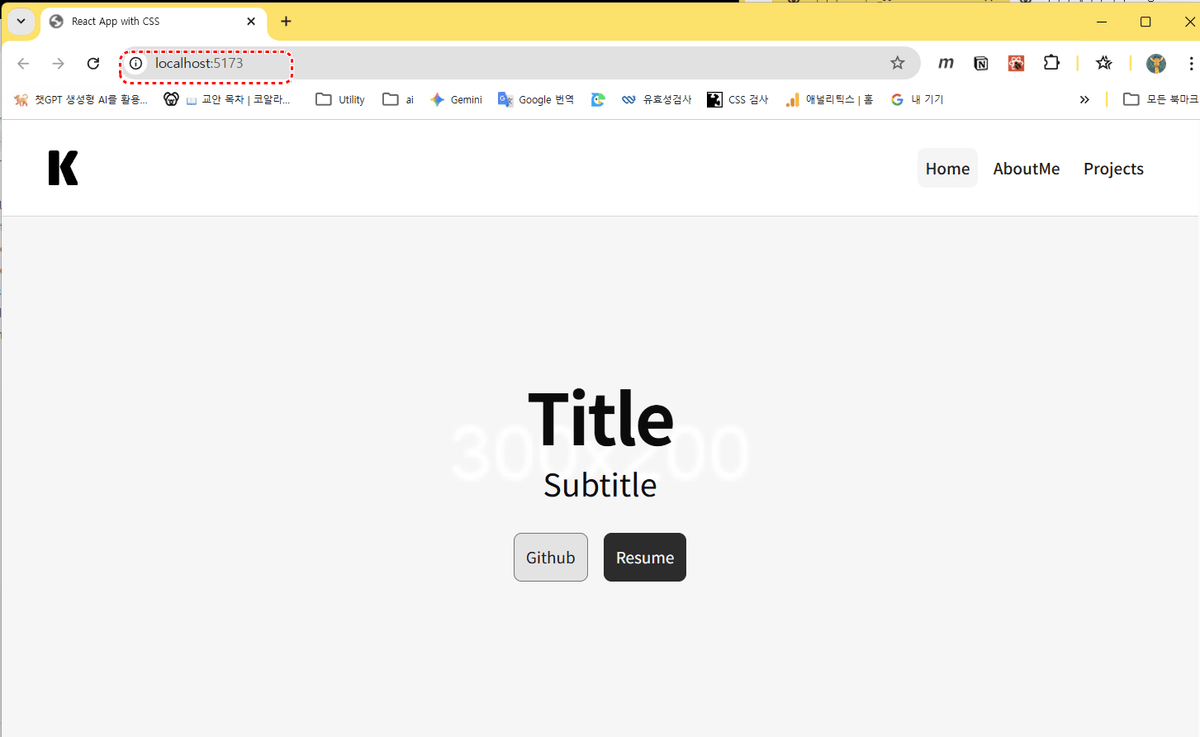
Task: Open the Extensions puzzle-piece menu
Action: click(x=1051, y=63)
